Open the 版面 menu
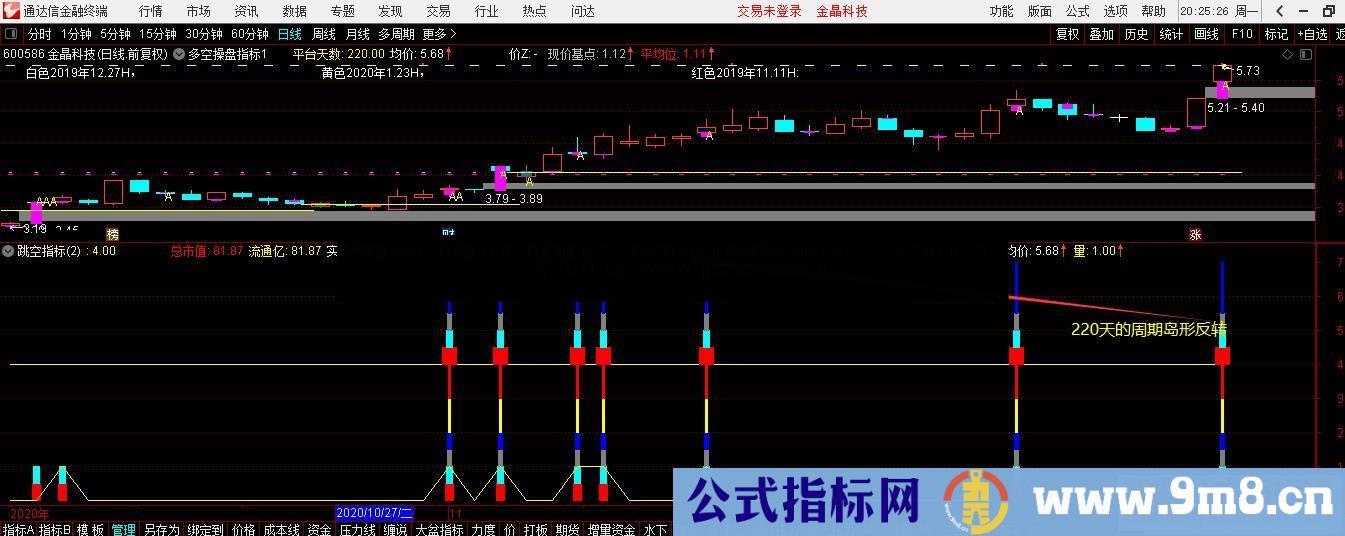The height and width of the screenshot is (536, 1345). tap(1039, 11)
